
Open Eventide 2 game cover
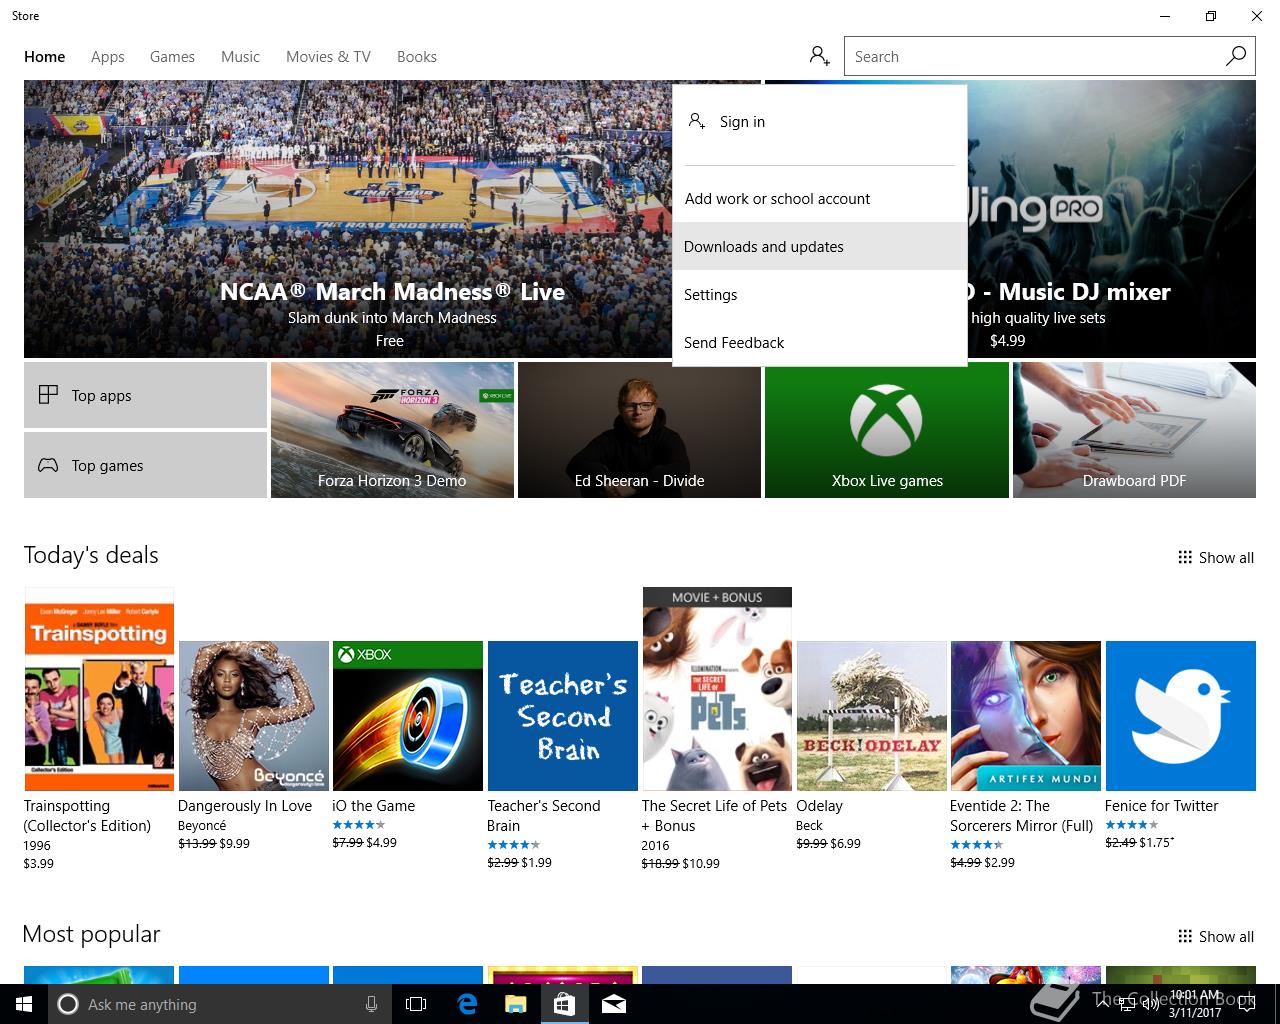(1026, 716)
